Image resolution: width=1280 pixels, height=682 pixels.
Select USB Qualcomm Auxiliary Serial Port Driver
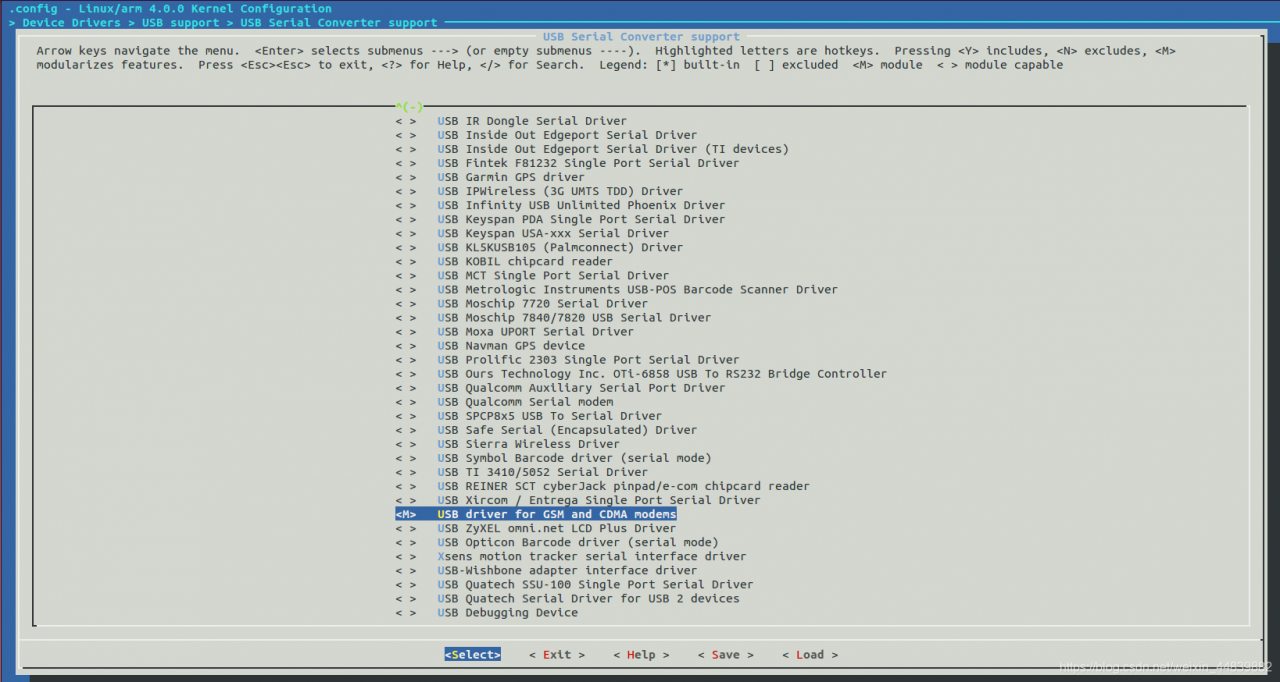(x=581, y=388)
